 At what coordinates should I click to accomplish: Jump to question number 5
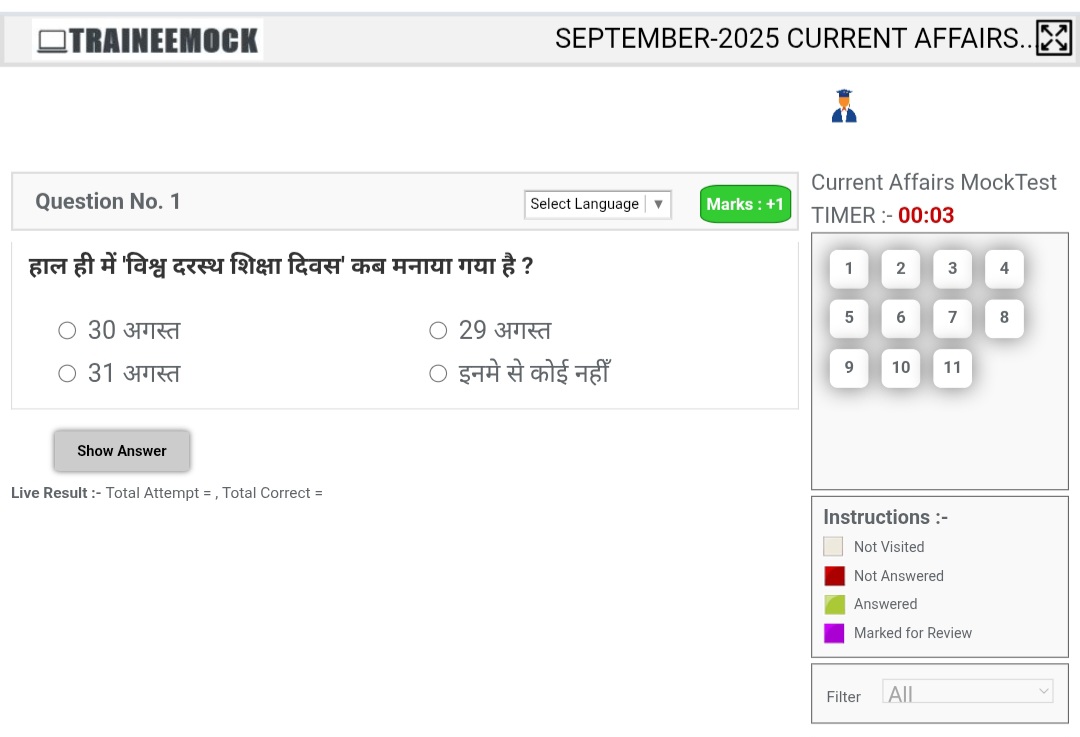click(x=849, y=318)
